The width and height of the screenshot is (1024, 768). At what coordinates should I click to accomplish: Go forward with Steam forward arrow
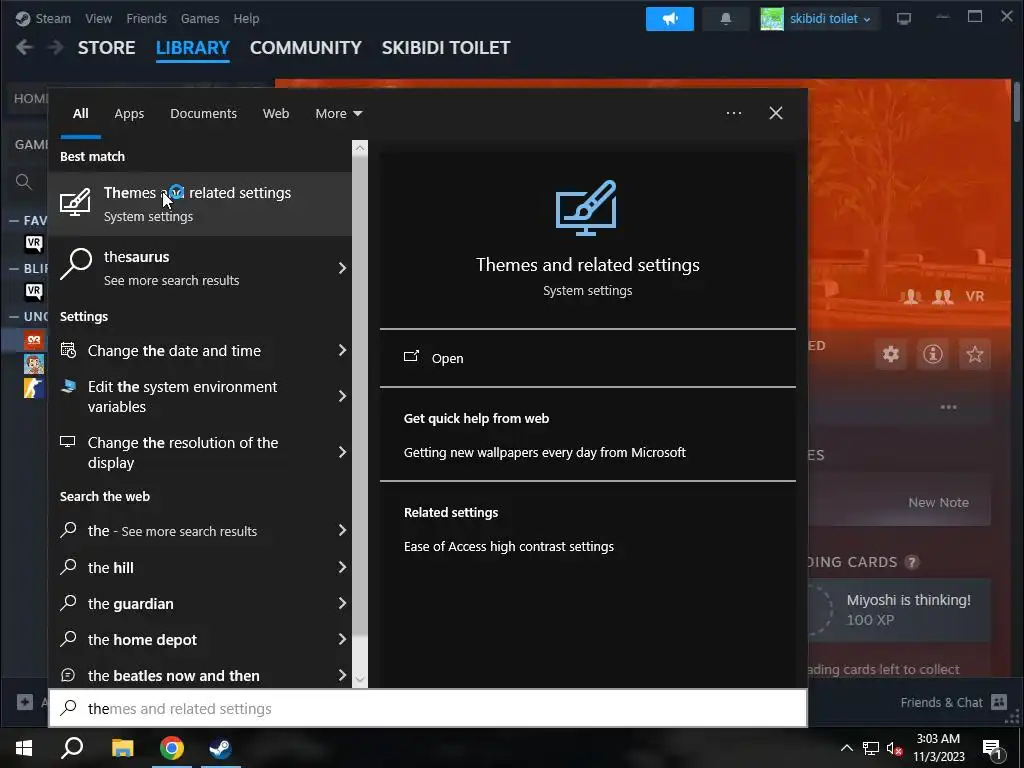[56, 47]
